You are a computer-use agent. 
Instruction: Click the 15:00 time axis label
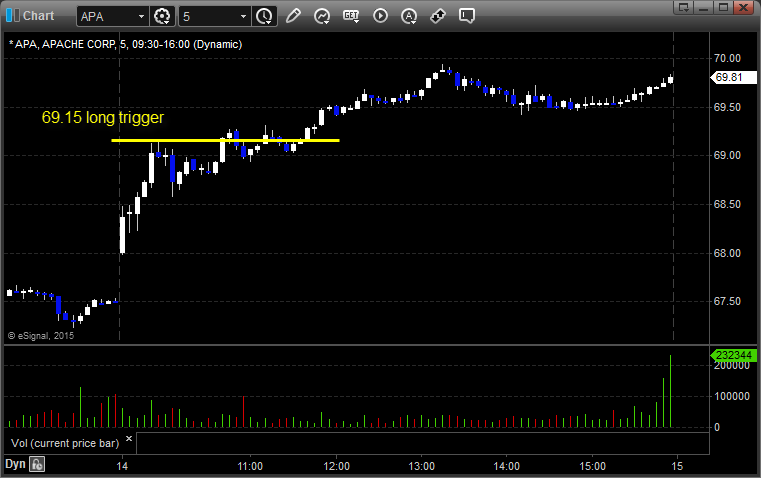tap(593, 466)
